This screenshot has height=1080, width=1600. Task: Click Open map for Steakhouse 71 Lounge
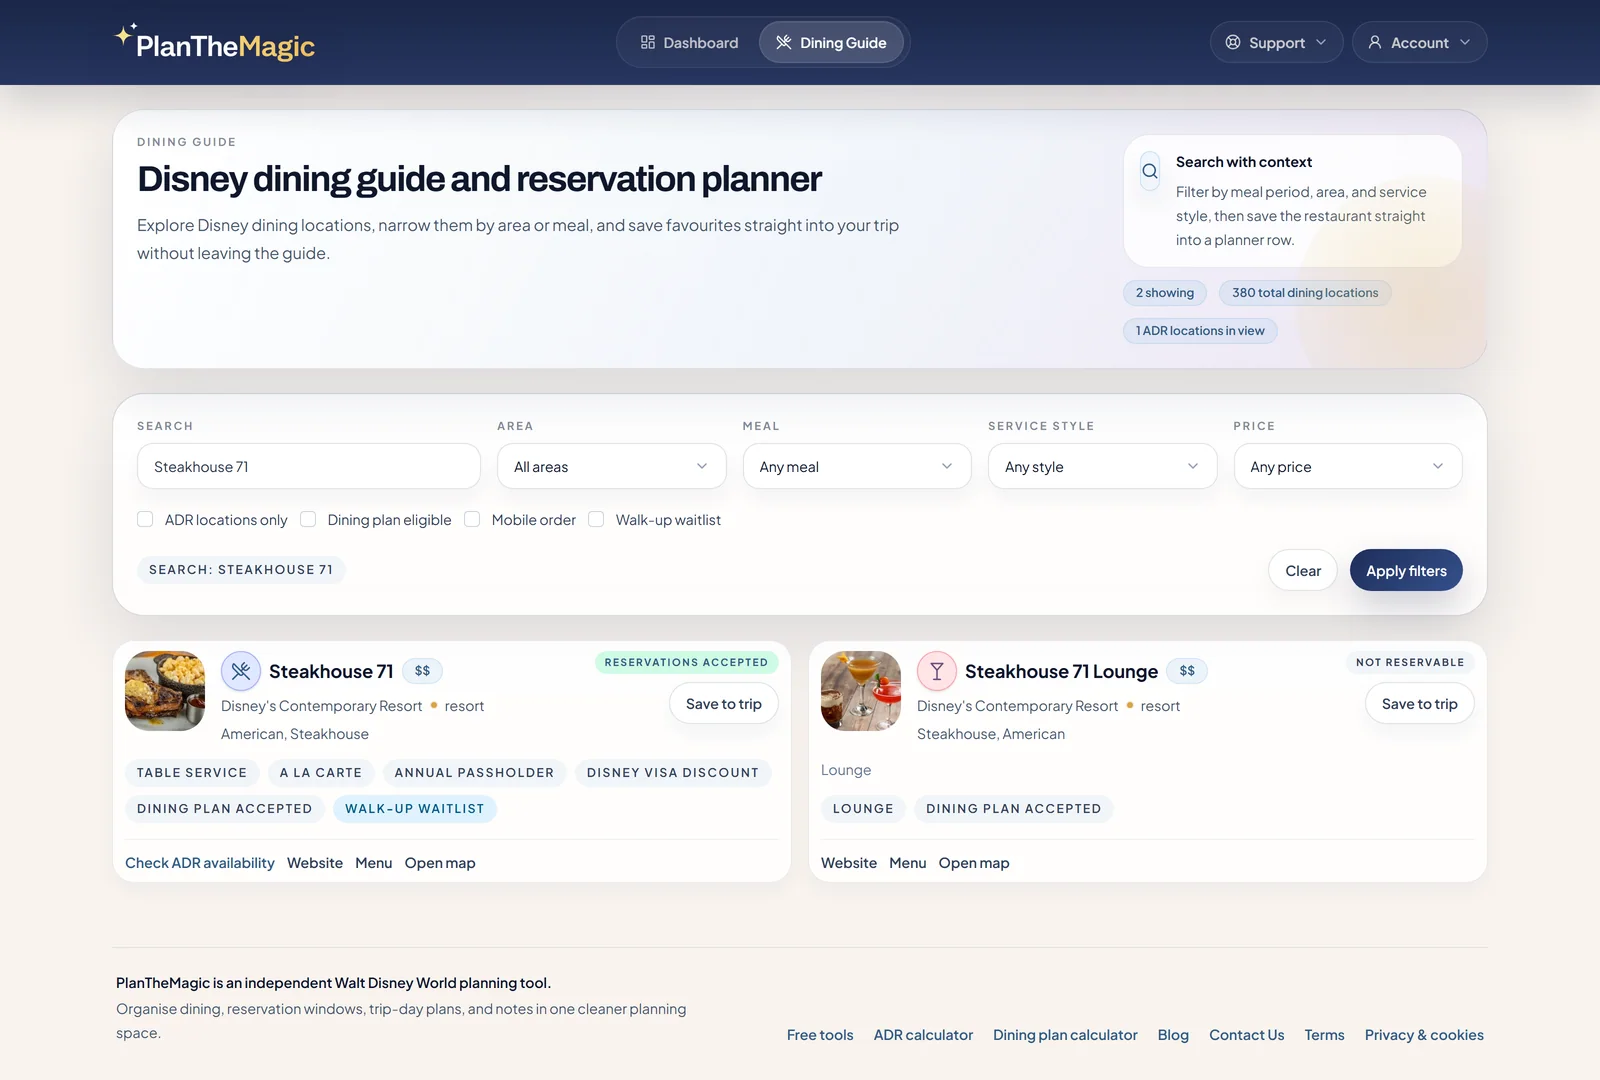974,863
